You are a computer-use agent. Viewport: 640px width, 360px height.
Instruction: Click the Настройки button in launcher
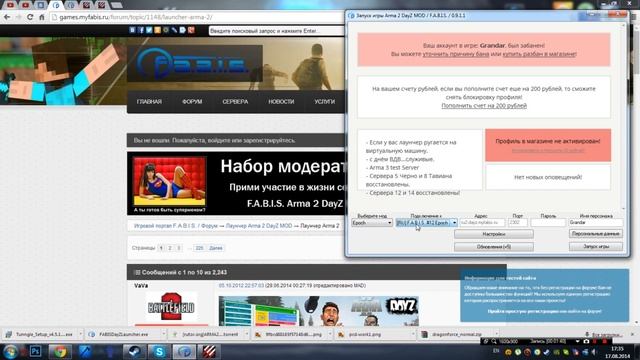pyautogui.click(x=493, y=234)
